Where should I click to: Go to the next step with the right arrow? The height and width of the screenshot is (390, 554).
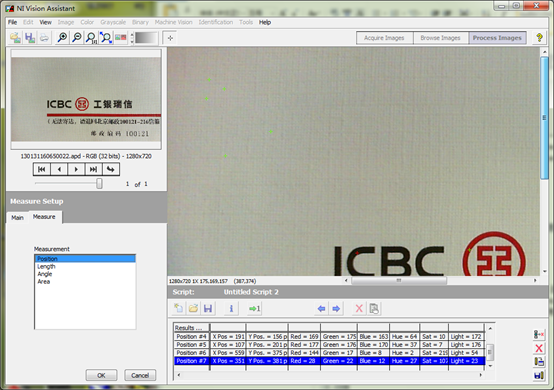(336, 308)
